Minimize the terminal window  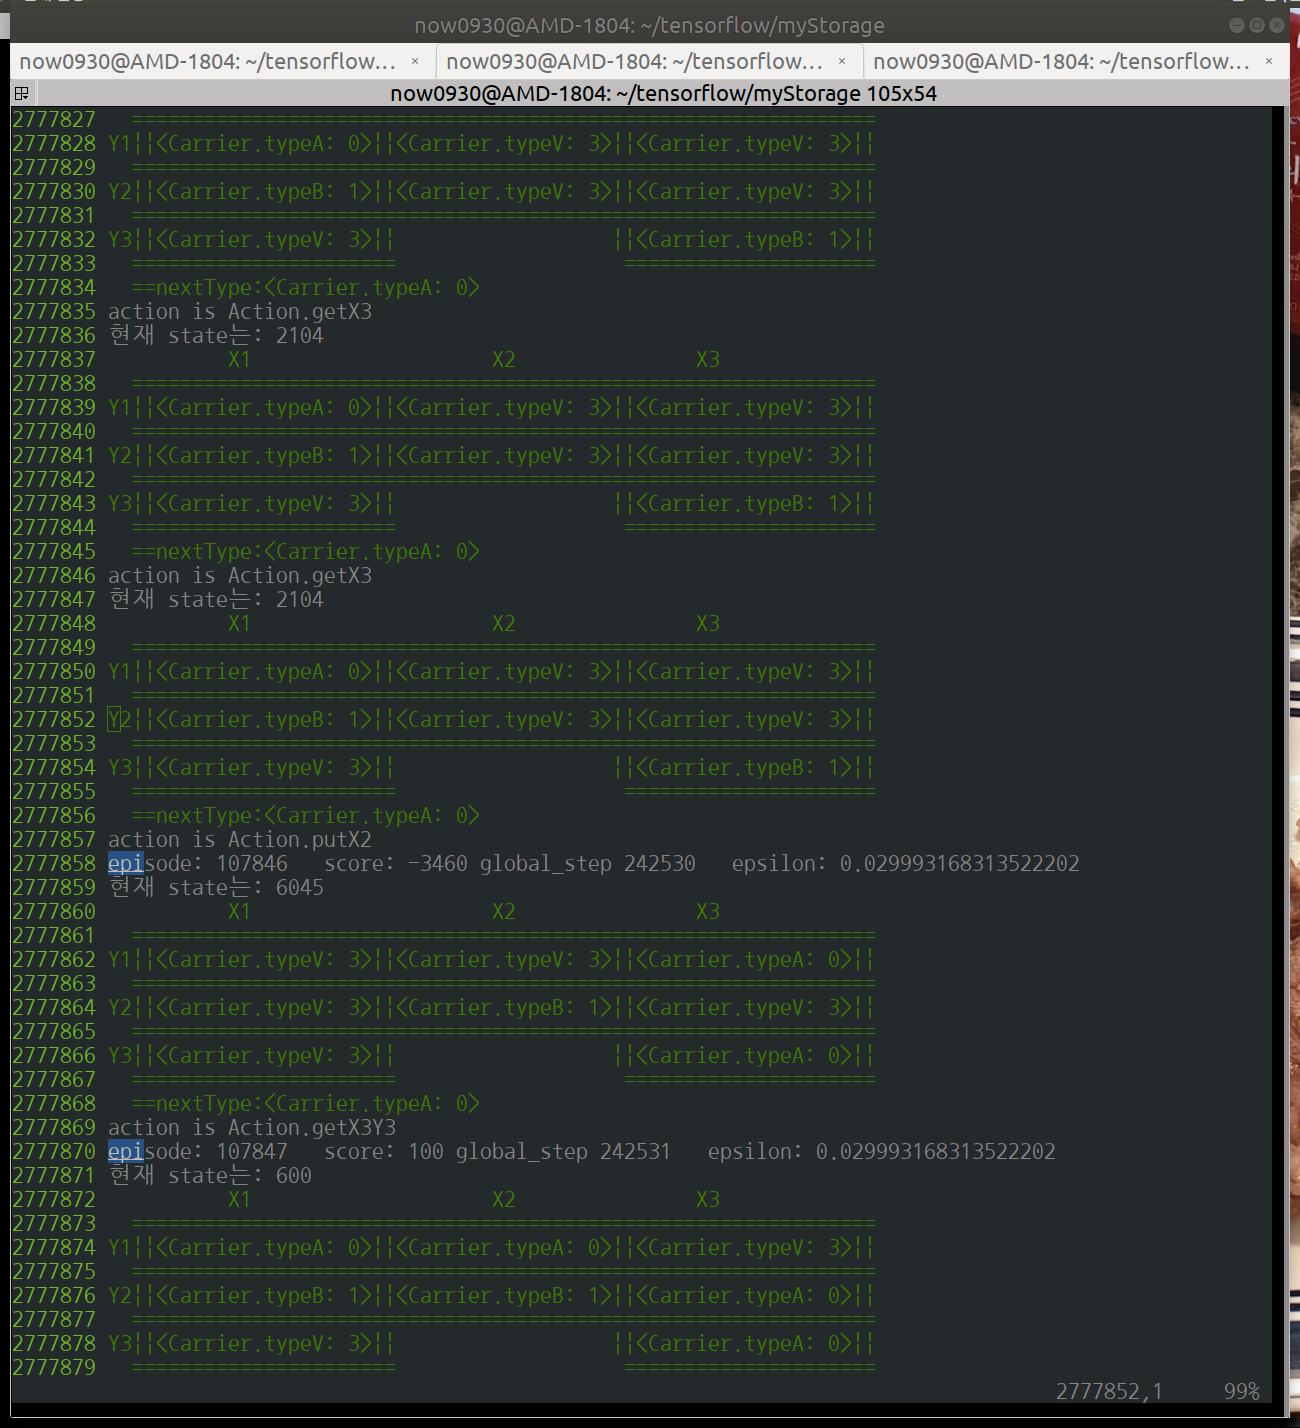(1236, 25)
